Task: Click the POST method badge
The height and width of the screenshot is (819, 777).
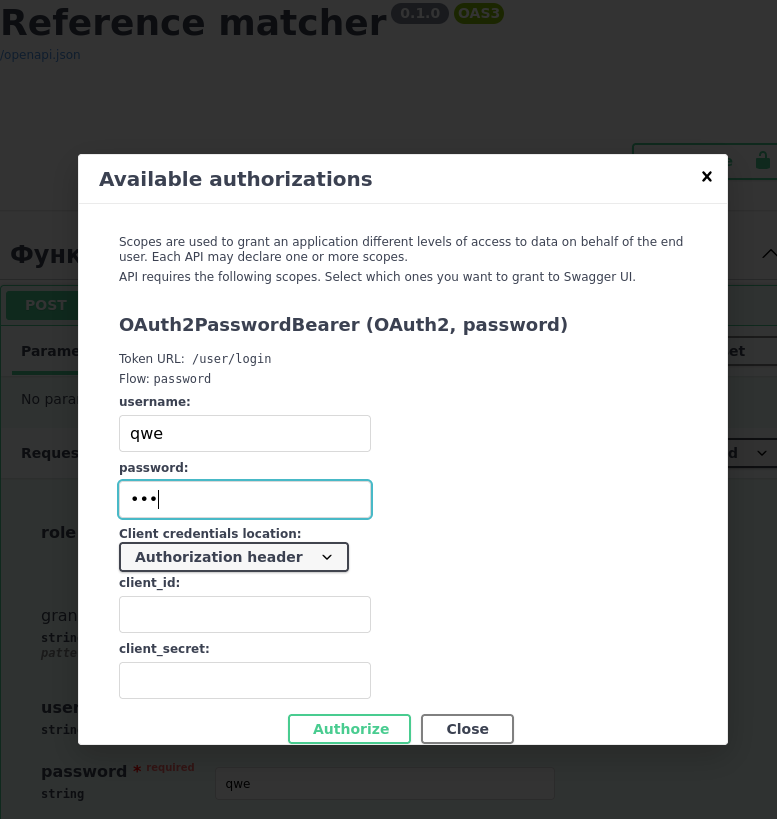Action: tap(46, 305)
